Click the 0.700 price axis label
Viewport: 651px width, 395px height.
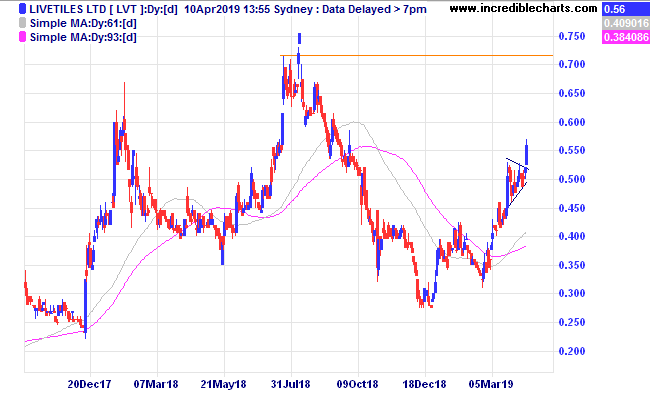[x=572, y=64]
